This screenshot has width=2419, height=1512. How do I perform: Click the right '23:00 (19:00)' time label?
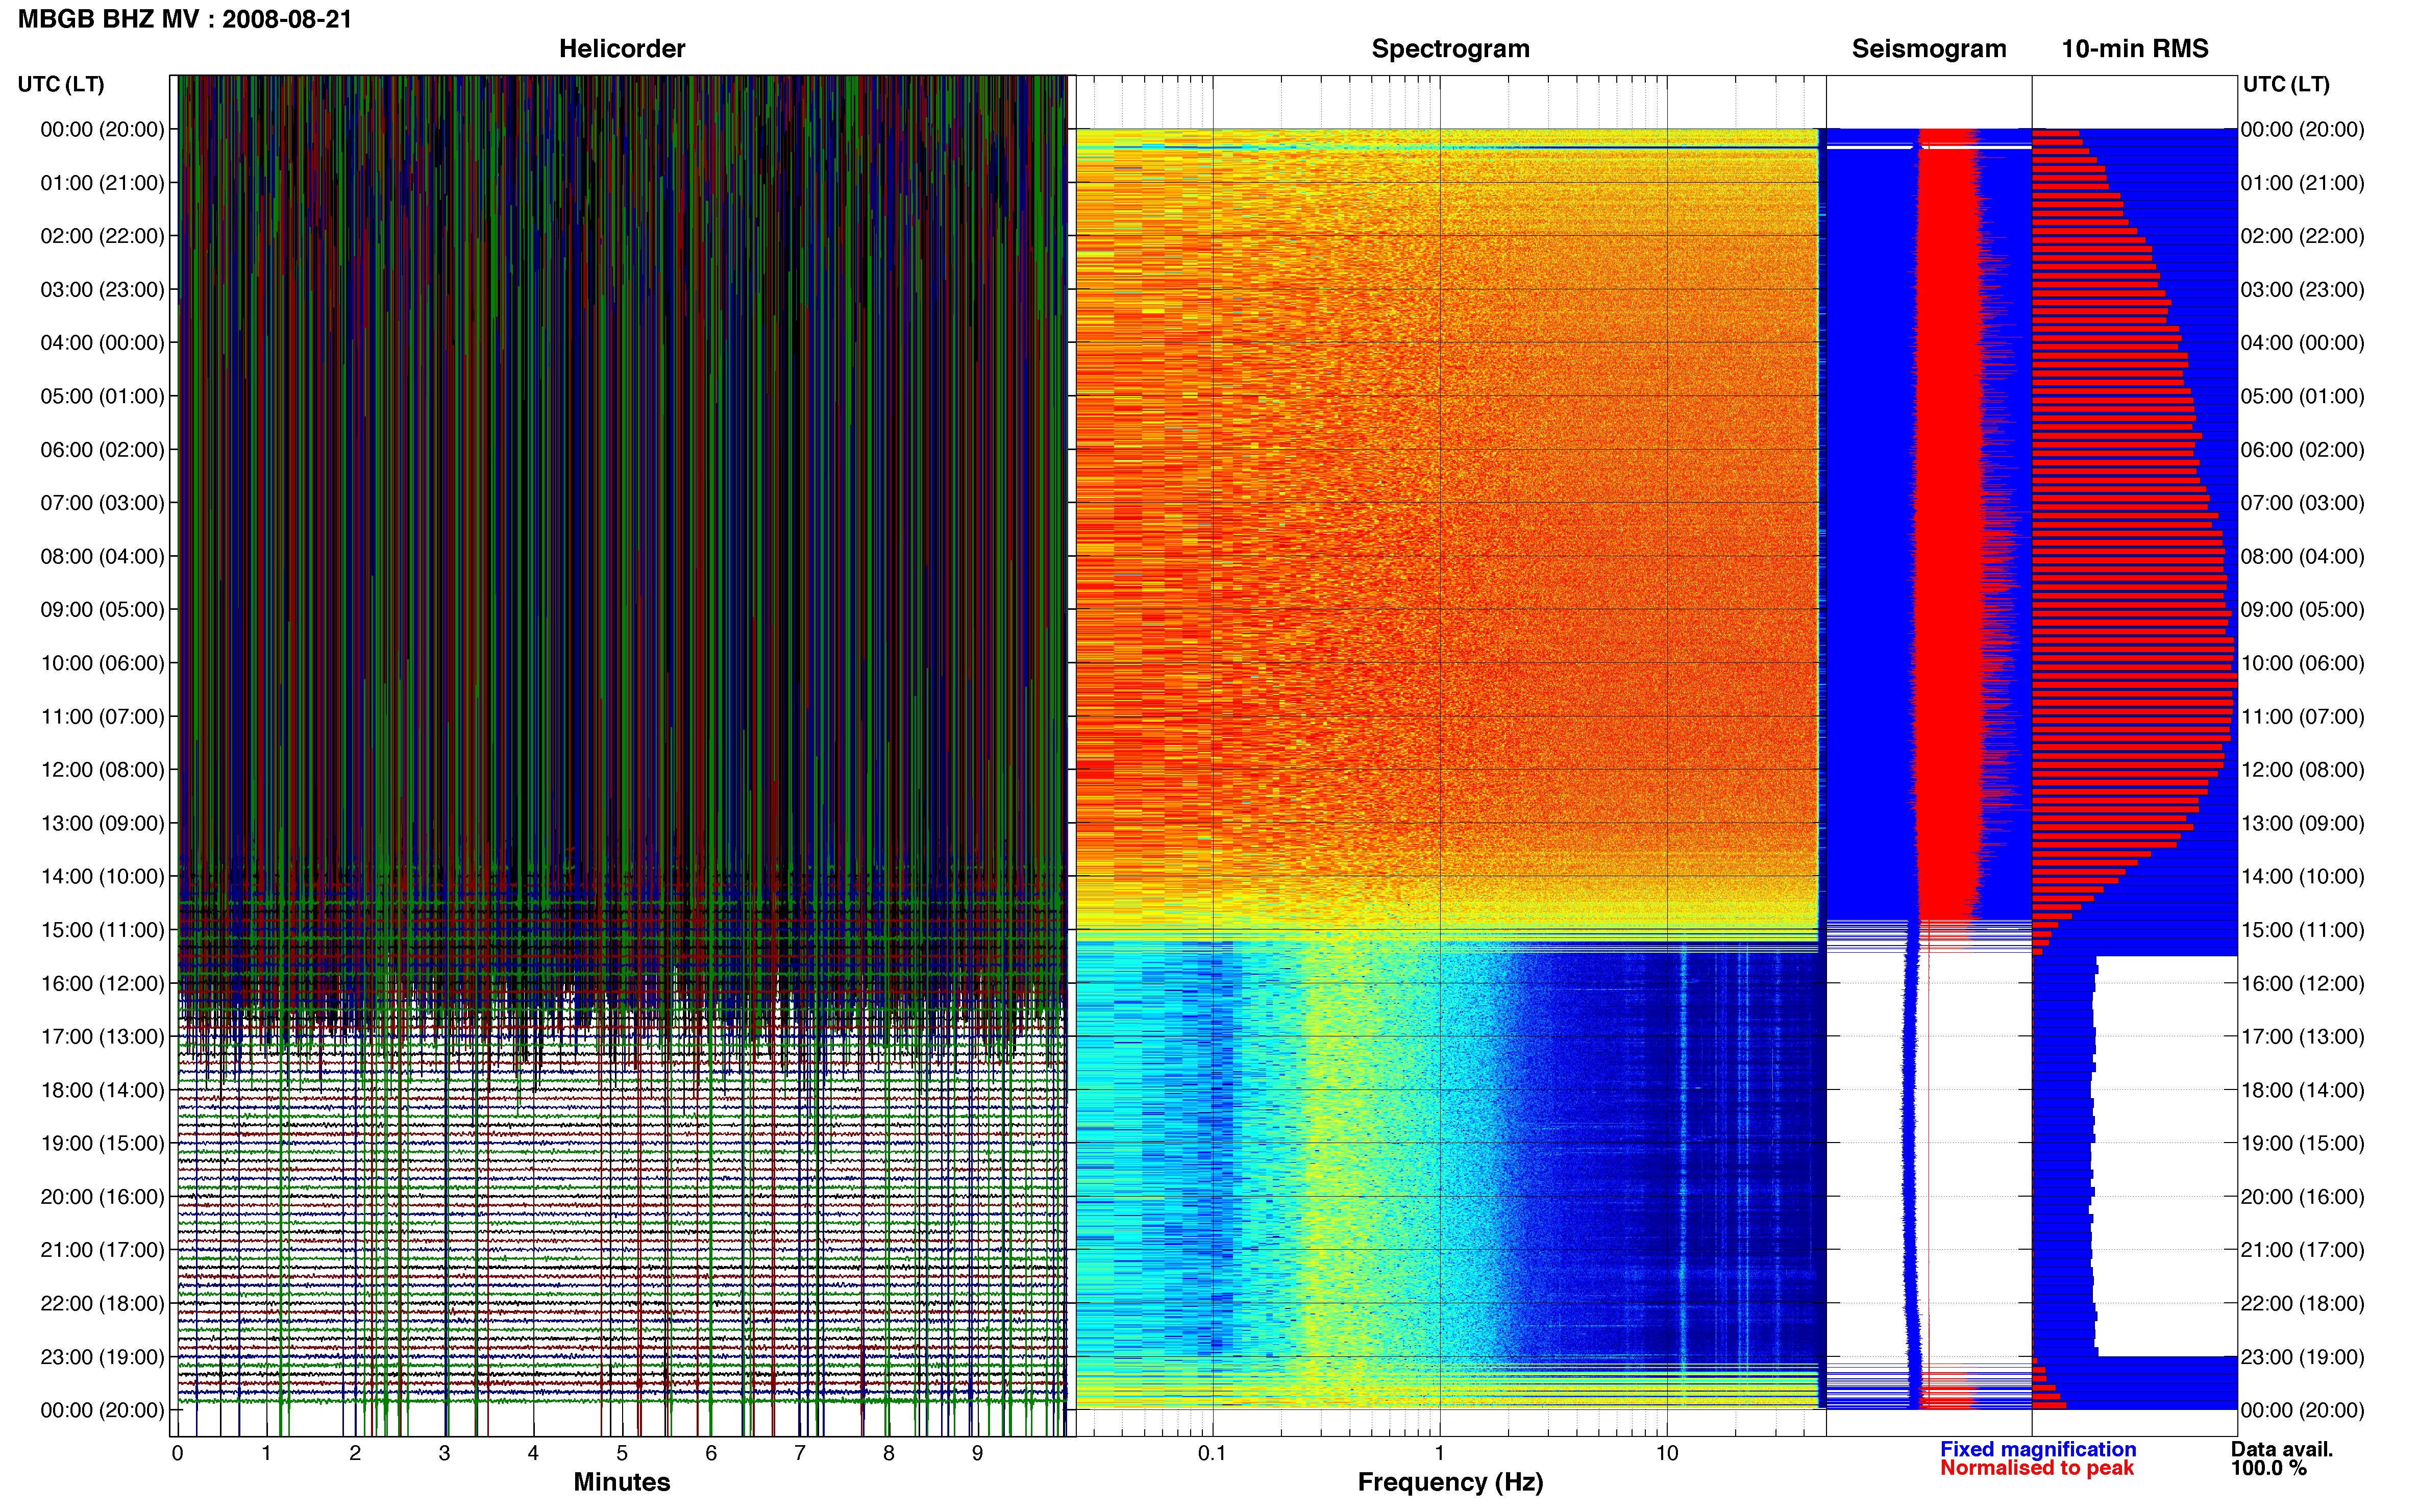pos(2303,1357)
